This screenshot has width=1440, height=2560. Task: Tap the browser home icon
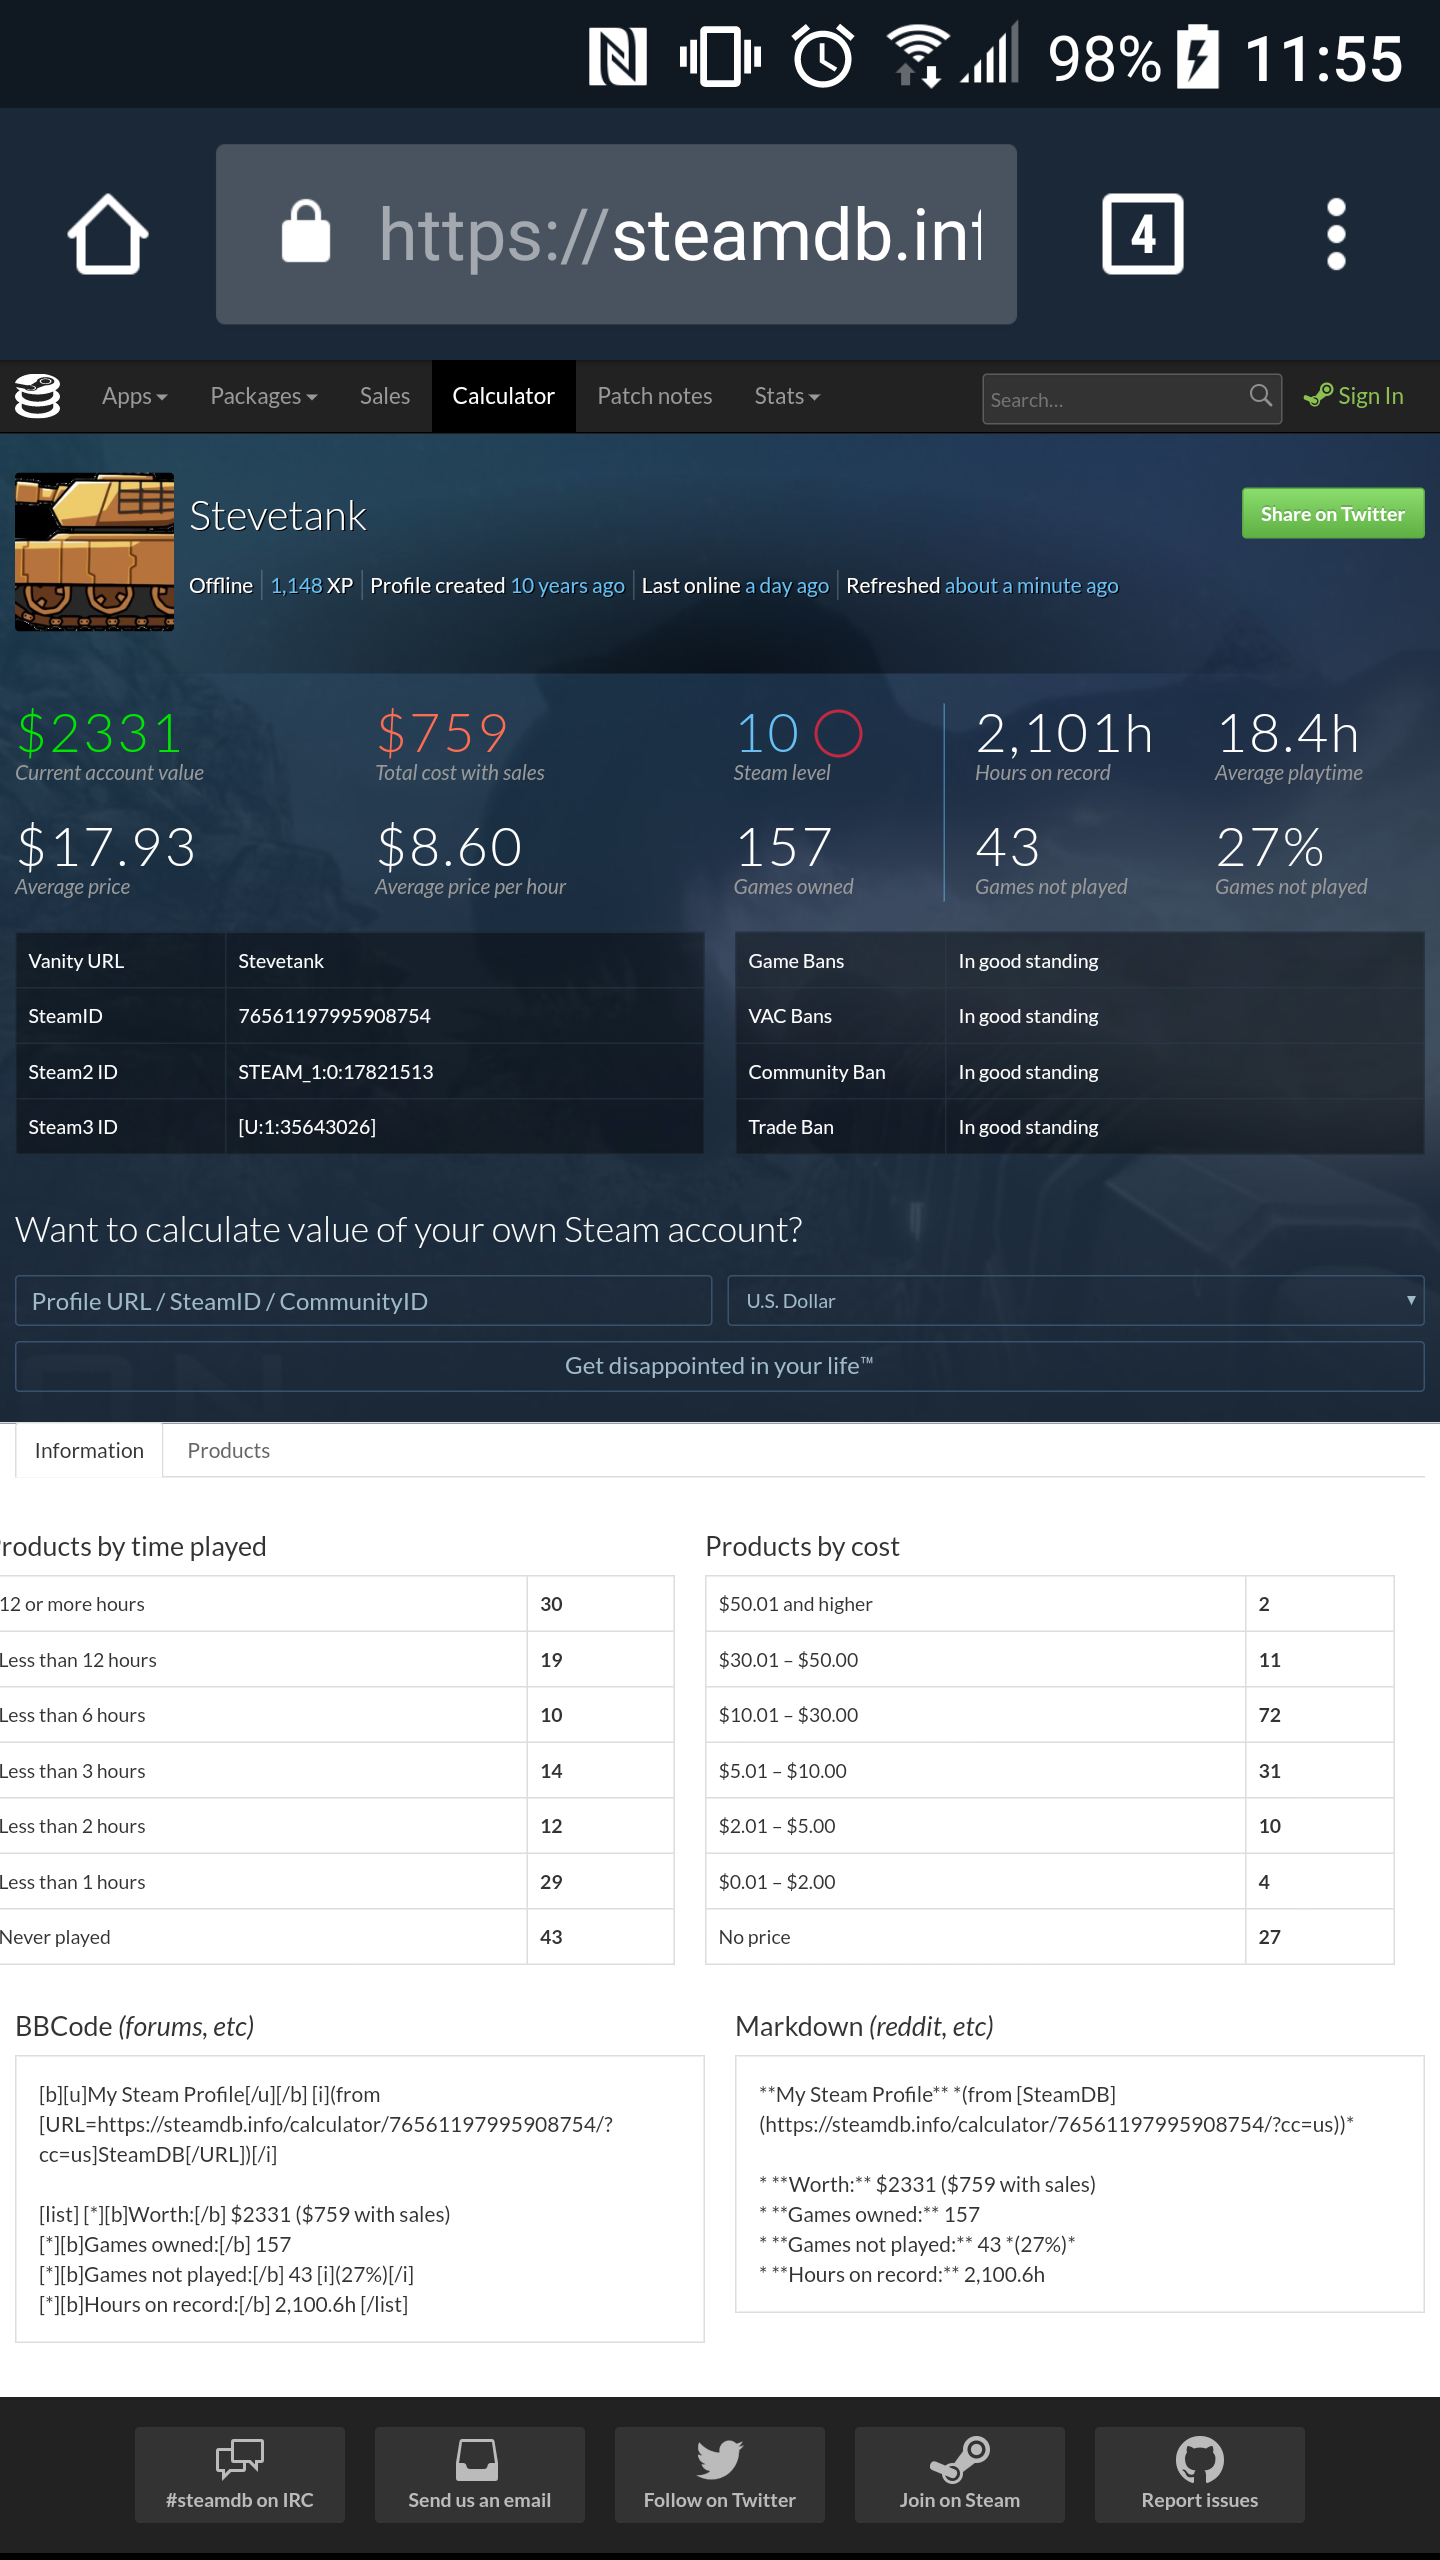click(108, 234)
